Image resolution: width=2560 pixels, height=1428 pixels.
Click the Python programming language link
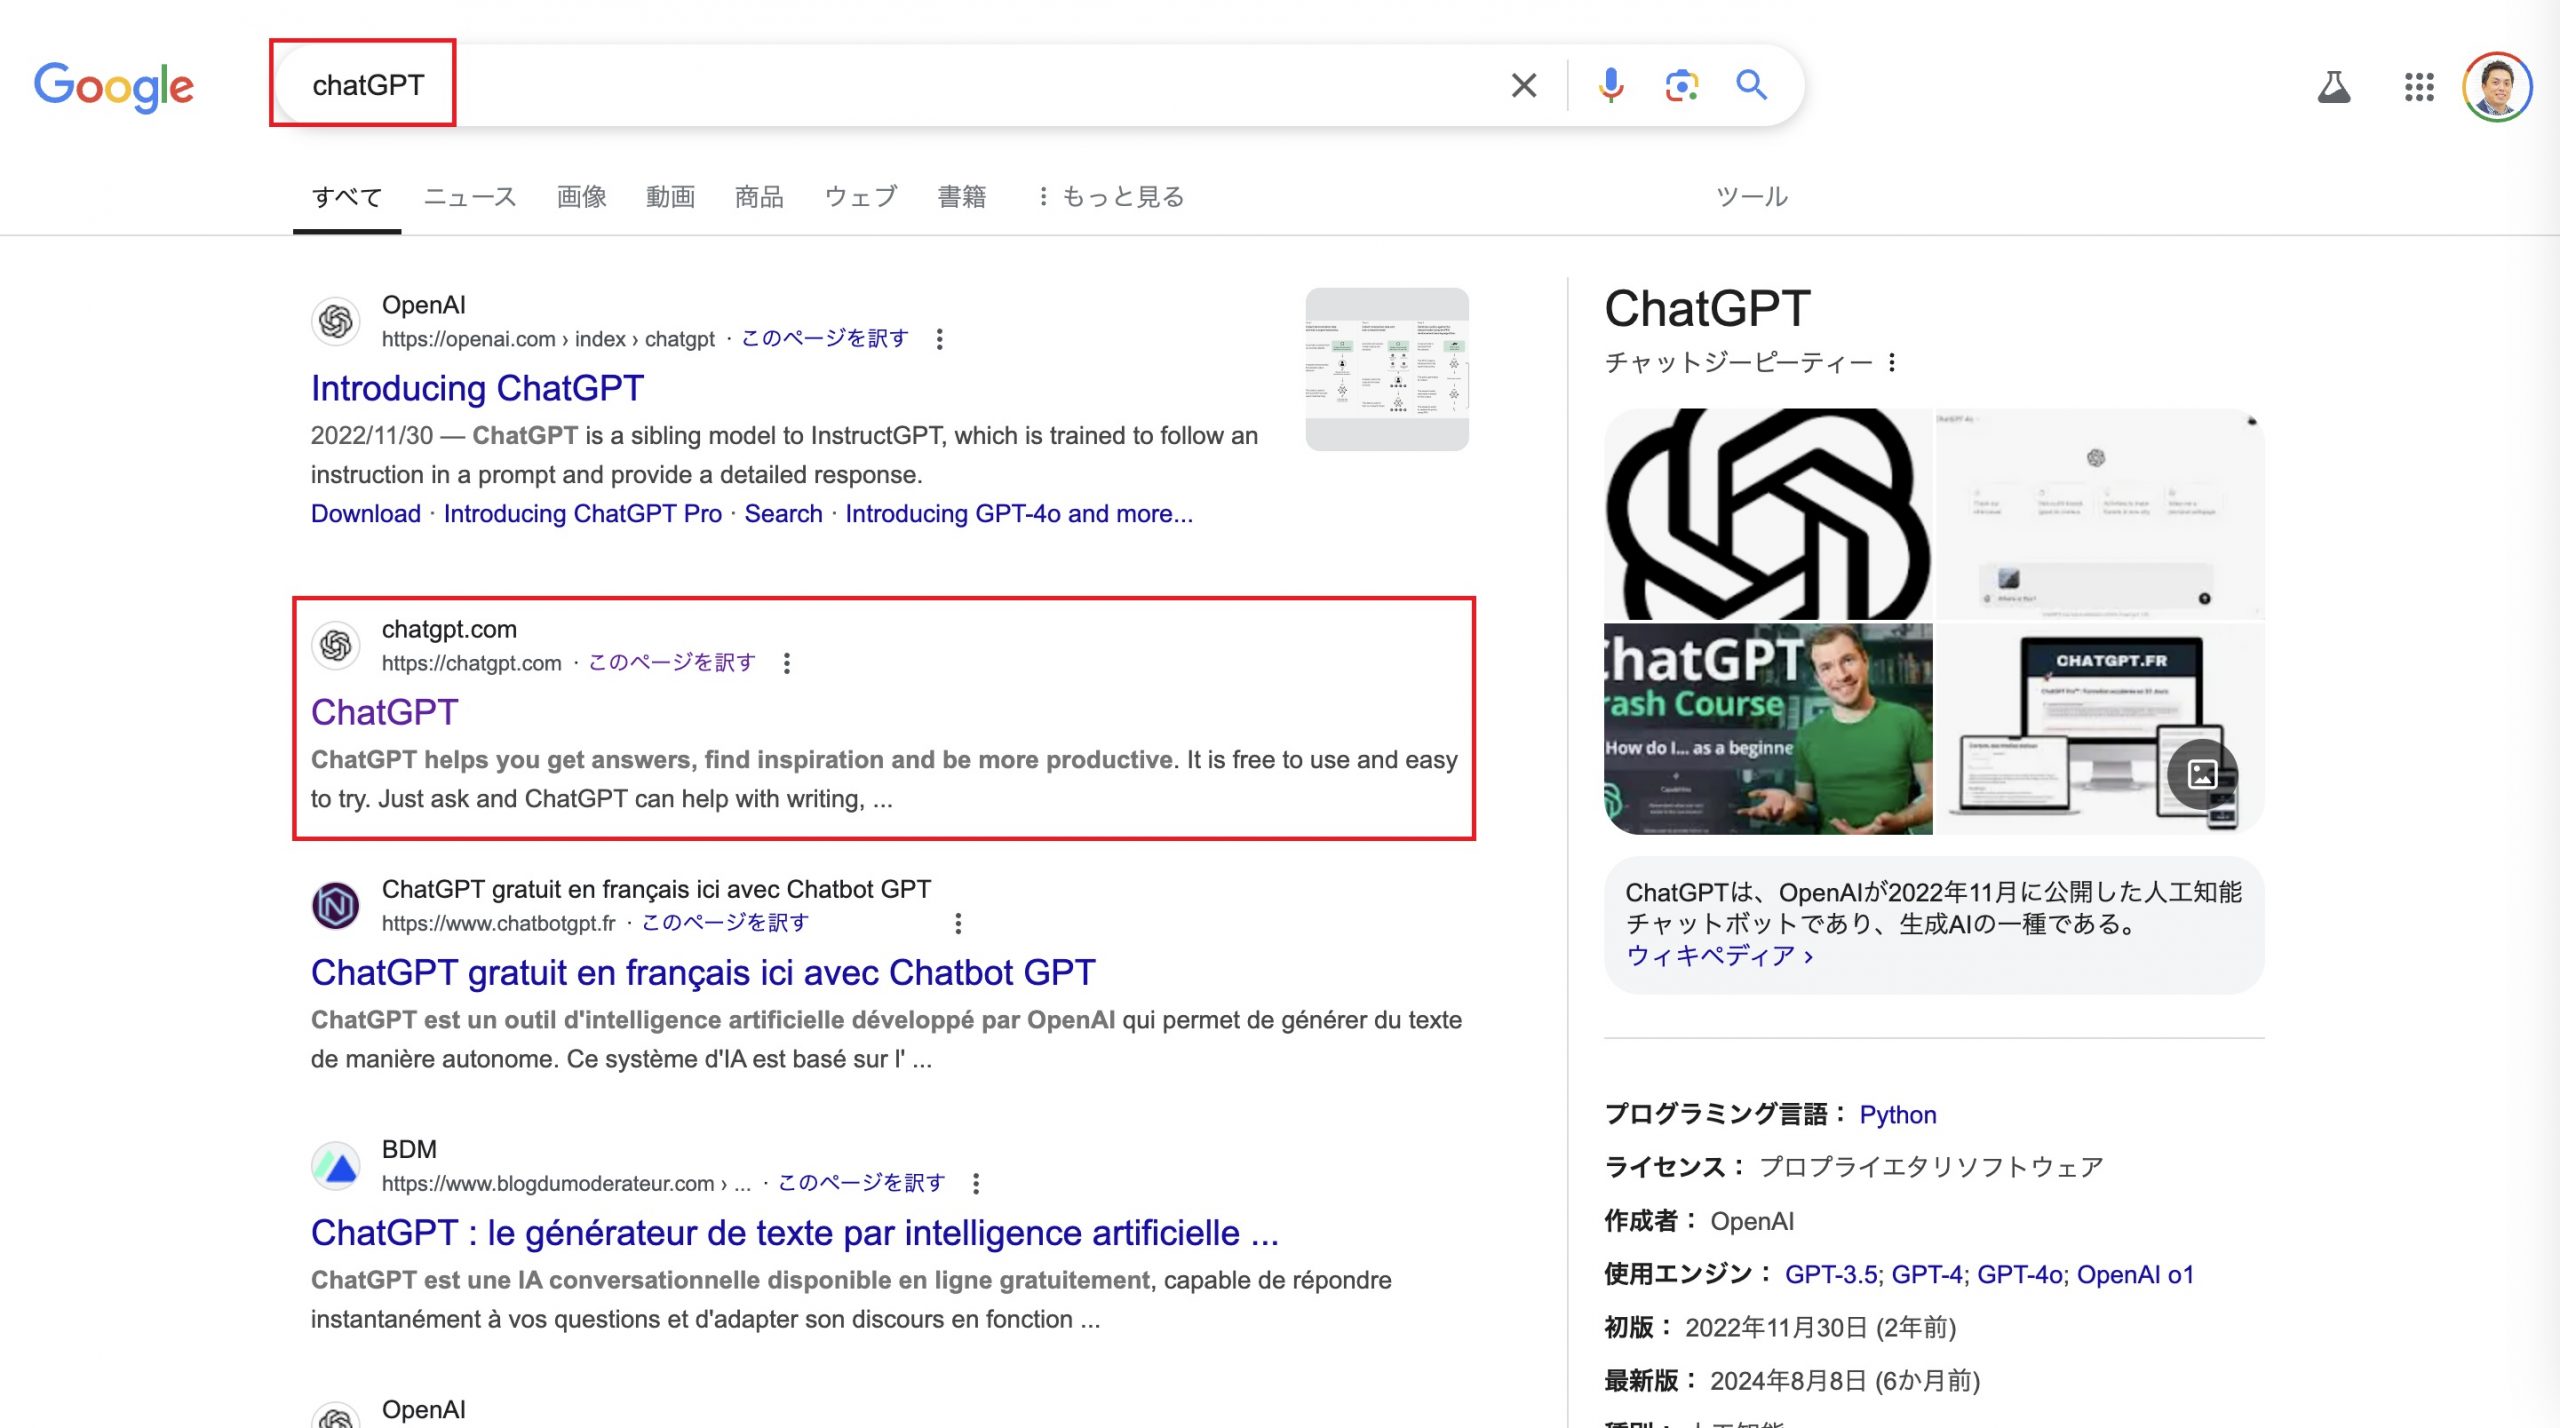pos(1898,1114)
